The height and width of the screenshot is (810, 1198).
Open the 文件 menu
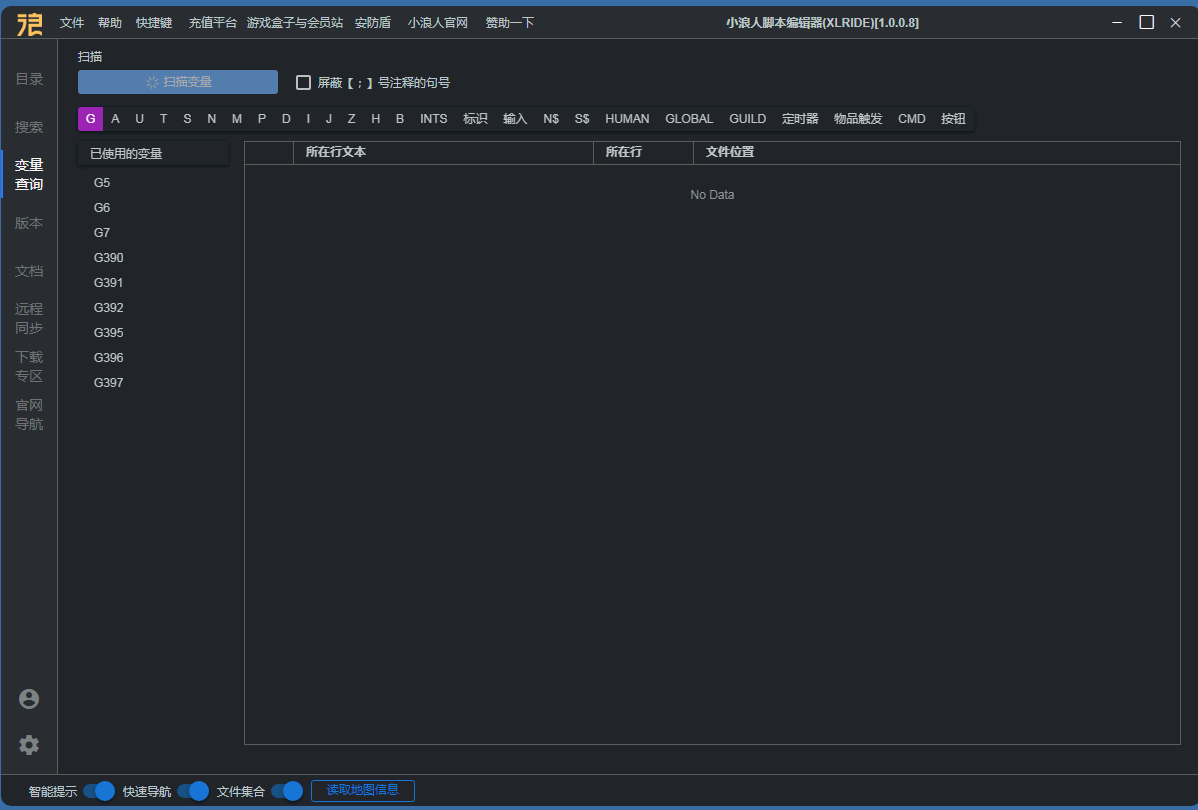tap(72, 22)
